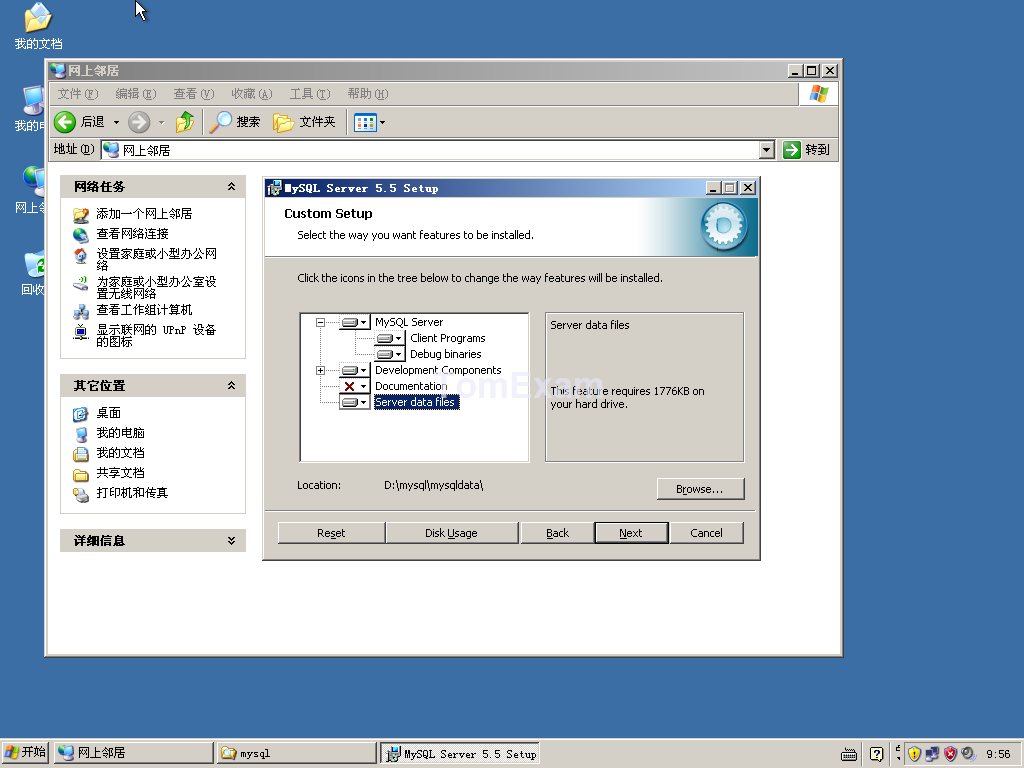Viewport: 1024px width, 768px height.
Task: Switch to 网上邻居 taskbar button
Action: tap(134, 753)
